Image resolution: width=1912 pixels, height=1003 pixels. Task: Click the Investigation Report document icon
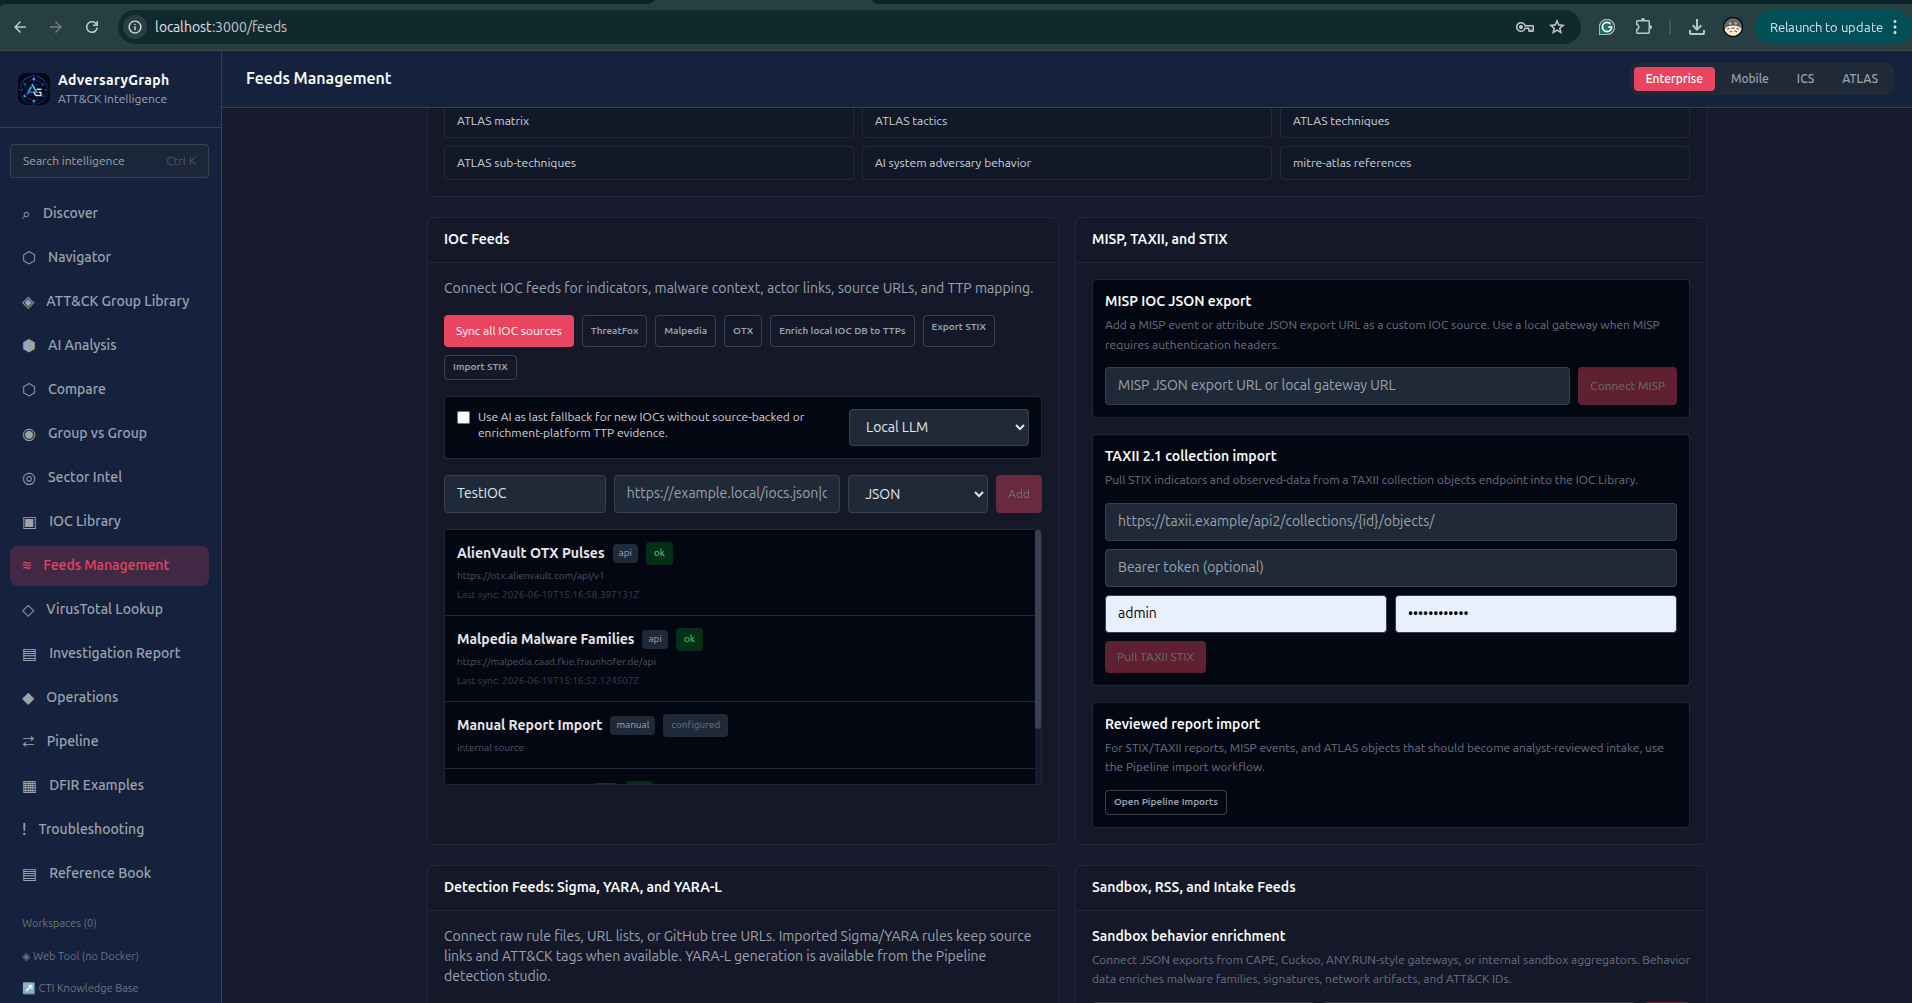click(x=29, y=654)
